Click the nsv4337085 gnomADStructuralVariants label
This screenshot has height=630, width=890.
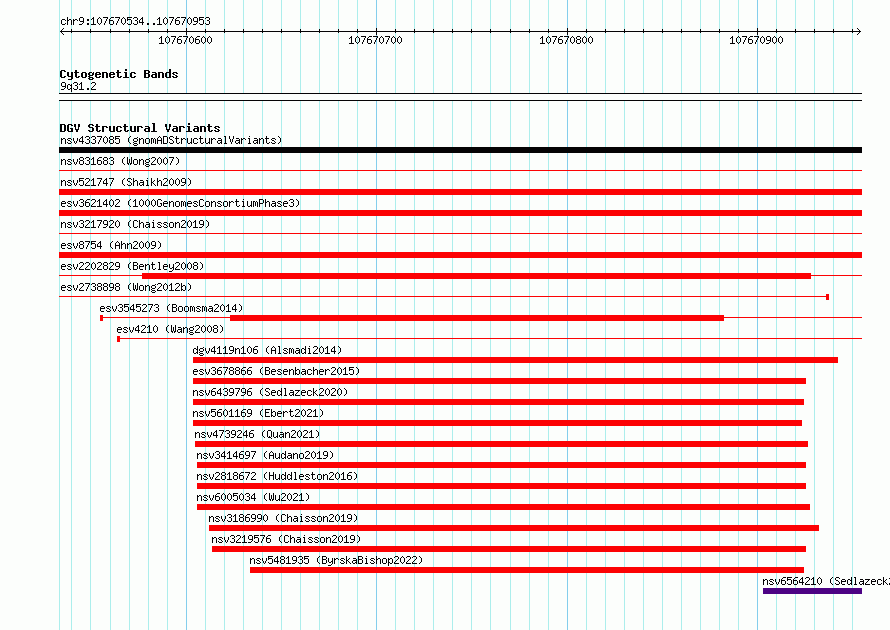[x=171, y=140]
